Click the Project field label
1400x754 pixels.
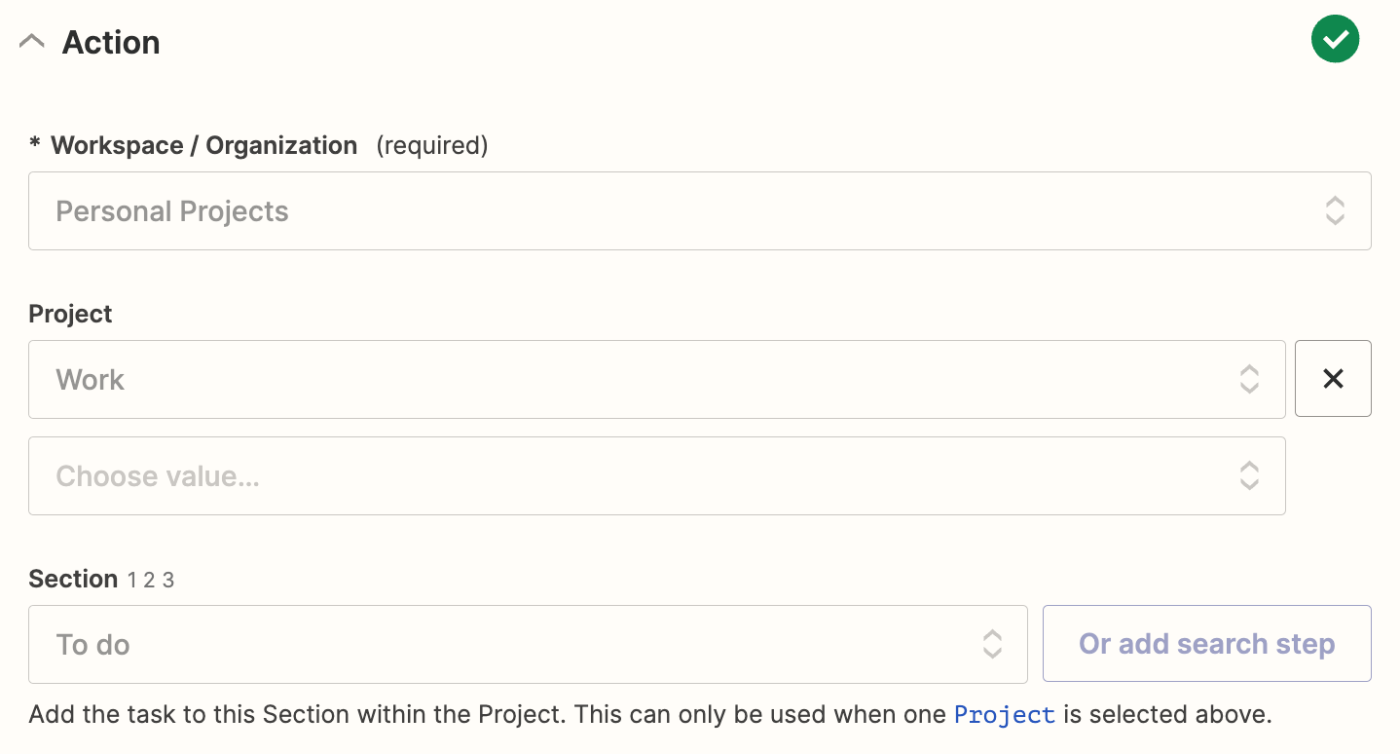70,314
